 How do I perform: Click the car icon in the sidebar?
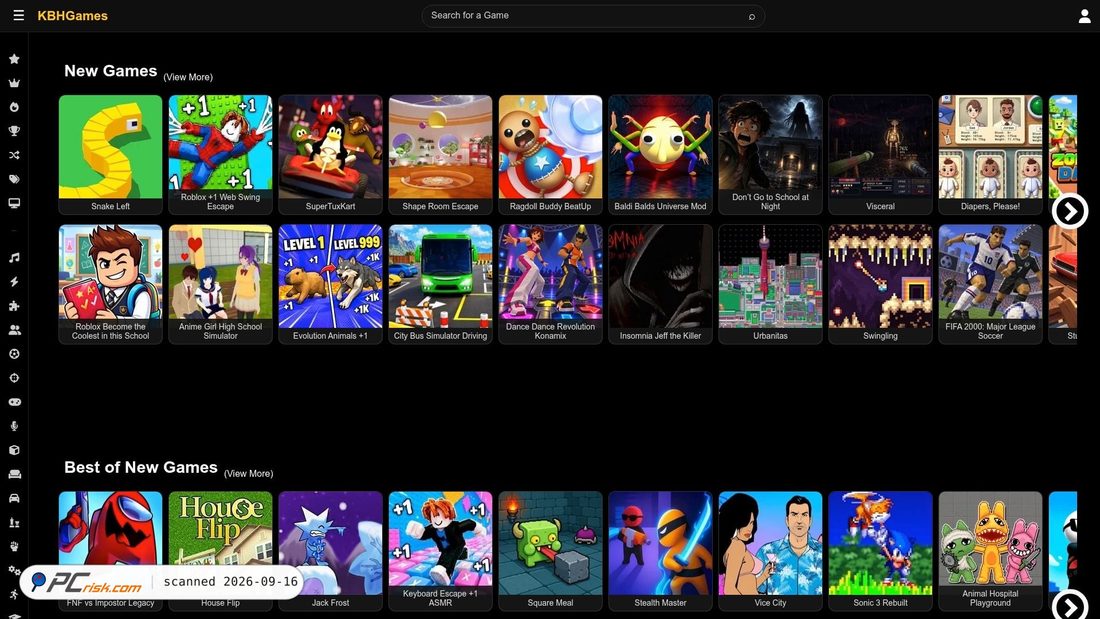click(x=14, y=498)
